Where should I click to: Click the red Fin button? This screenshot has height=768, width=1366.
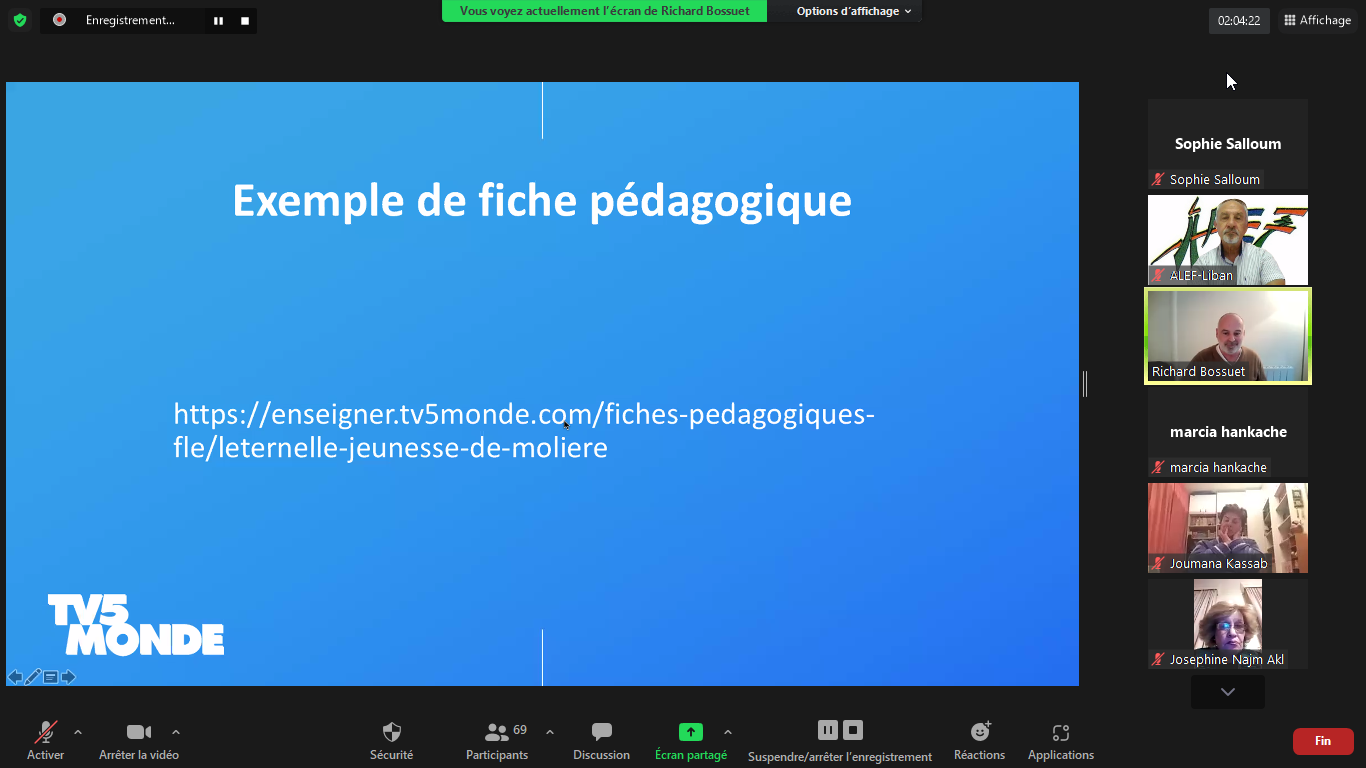[x=1323, y=741]
